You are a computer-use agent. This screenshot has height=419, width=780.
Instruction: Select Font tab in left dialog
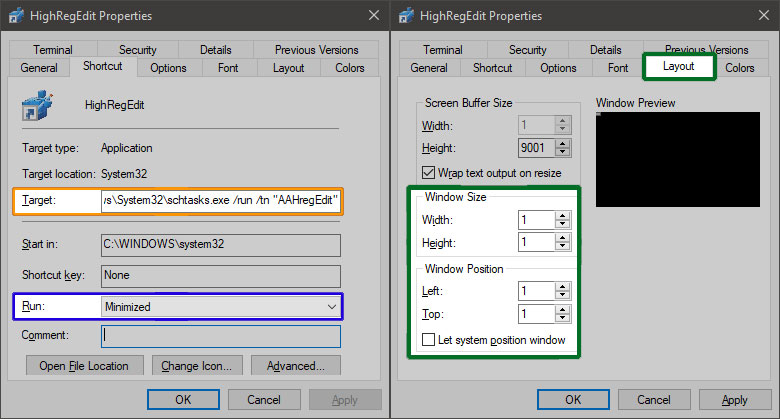[228, 68]
